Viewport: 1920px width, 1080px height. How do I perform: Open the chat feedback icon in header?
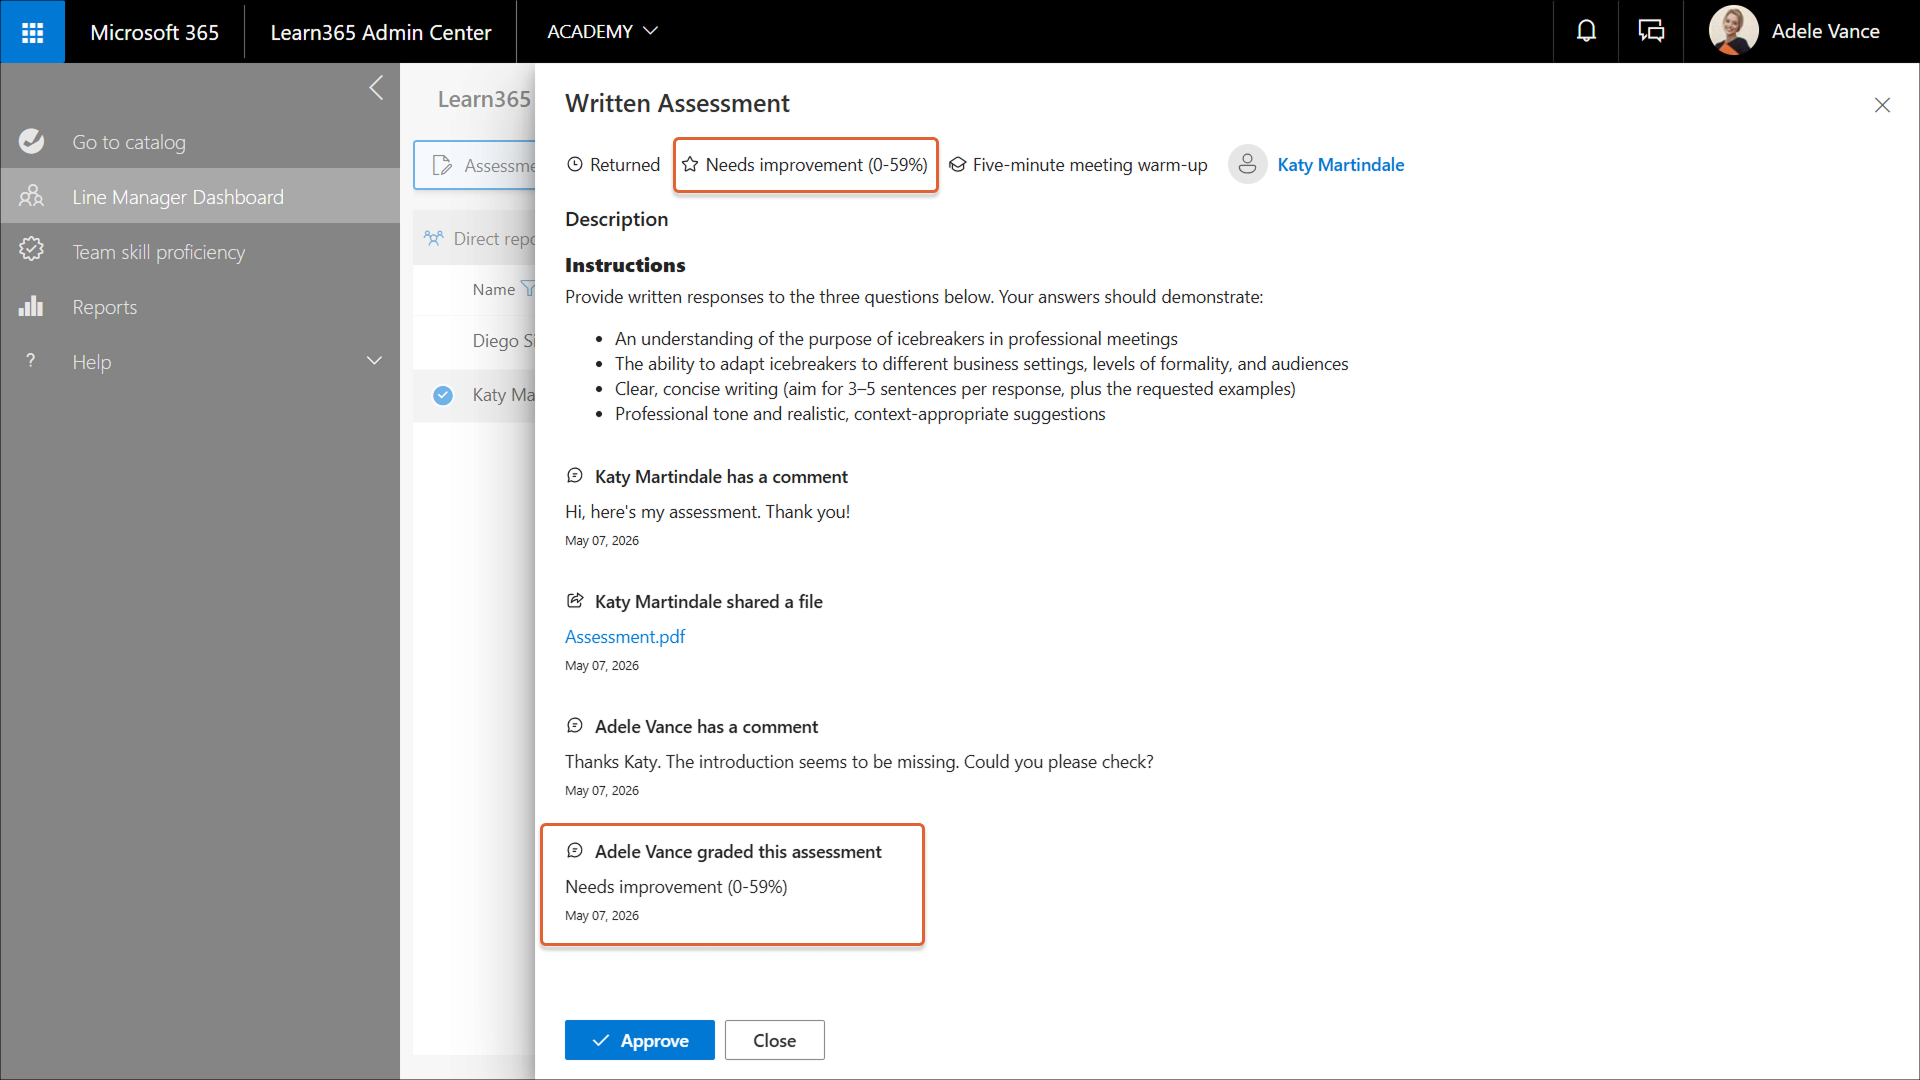pyautogui.click(x=1651, y=31)
